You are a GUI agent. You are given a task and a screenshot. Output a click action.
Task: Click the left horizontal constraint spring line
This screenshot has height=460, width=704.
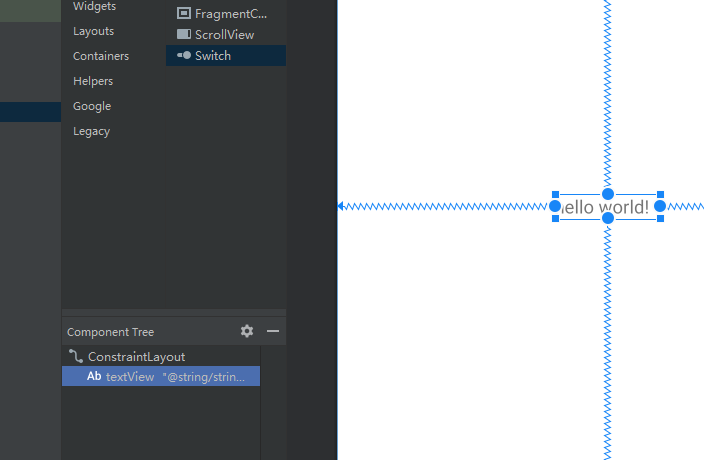click(x=444, y=206)
